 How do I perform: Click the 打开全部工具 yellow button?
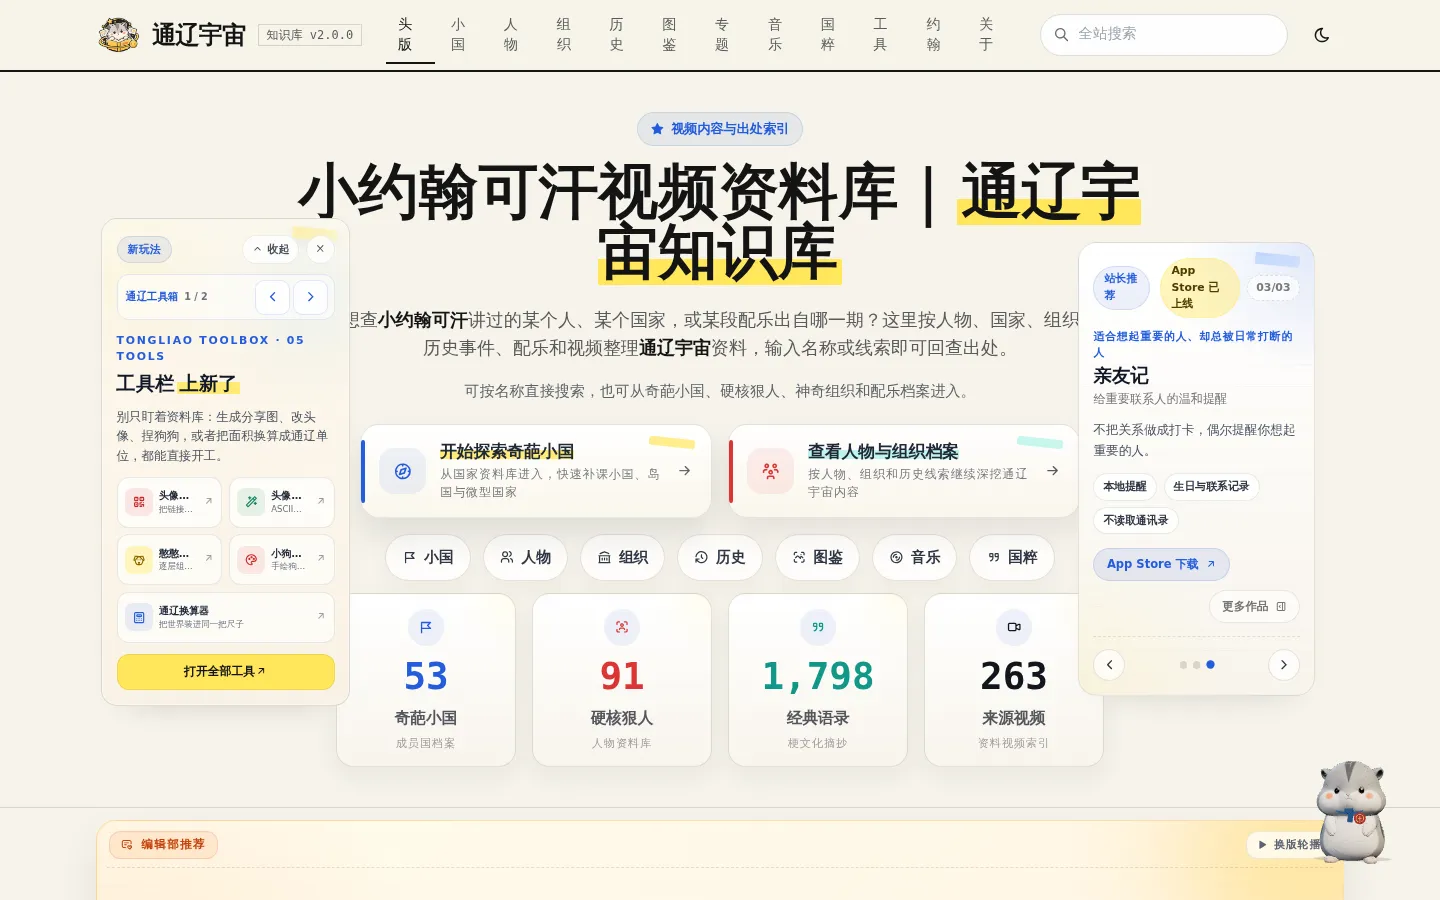226,672
